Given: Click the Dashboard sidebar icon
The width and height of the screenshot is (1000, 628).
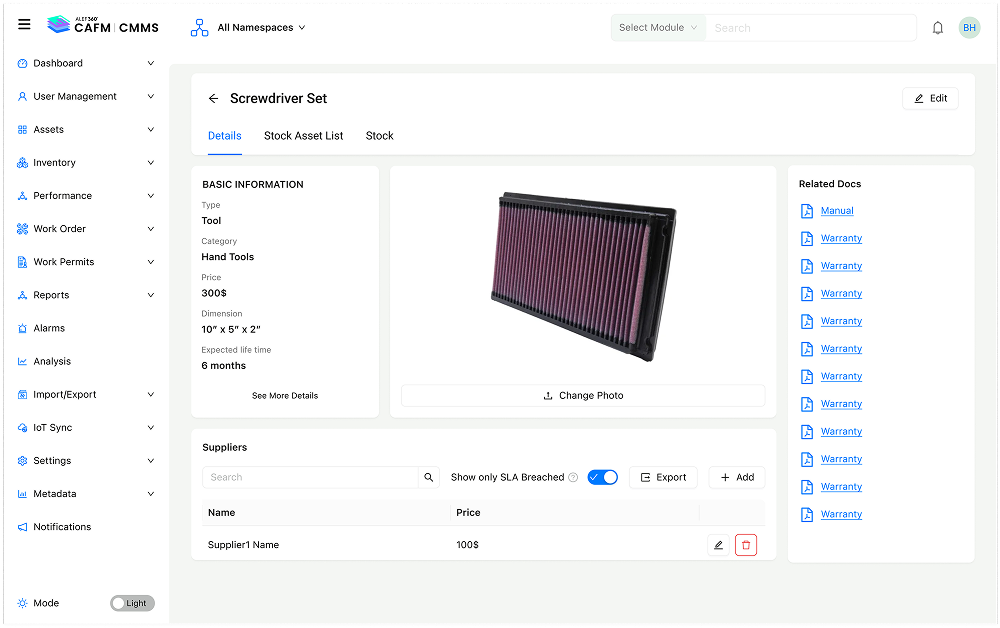Looking at the screenshot, I should 22,63.
